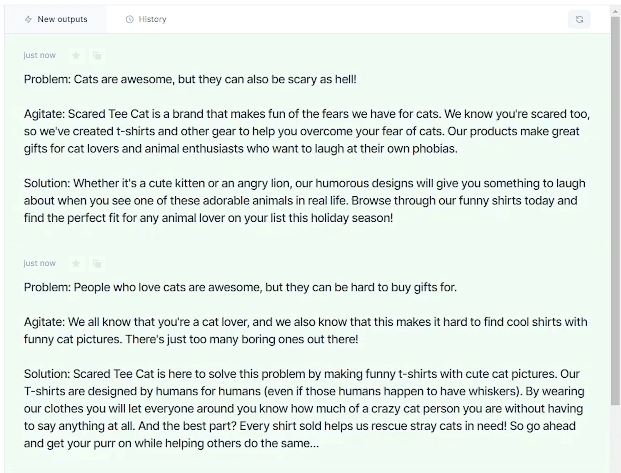Open the History tab
The image size is (621, 473).
tap(146, 19)
